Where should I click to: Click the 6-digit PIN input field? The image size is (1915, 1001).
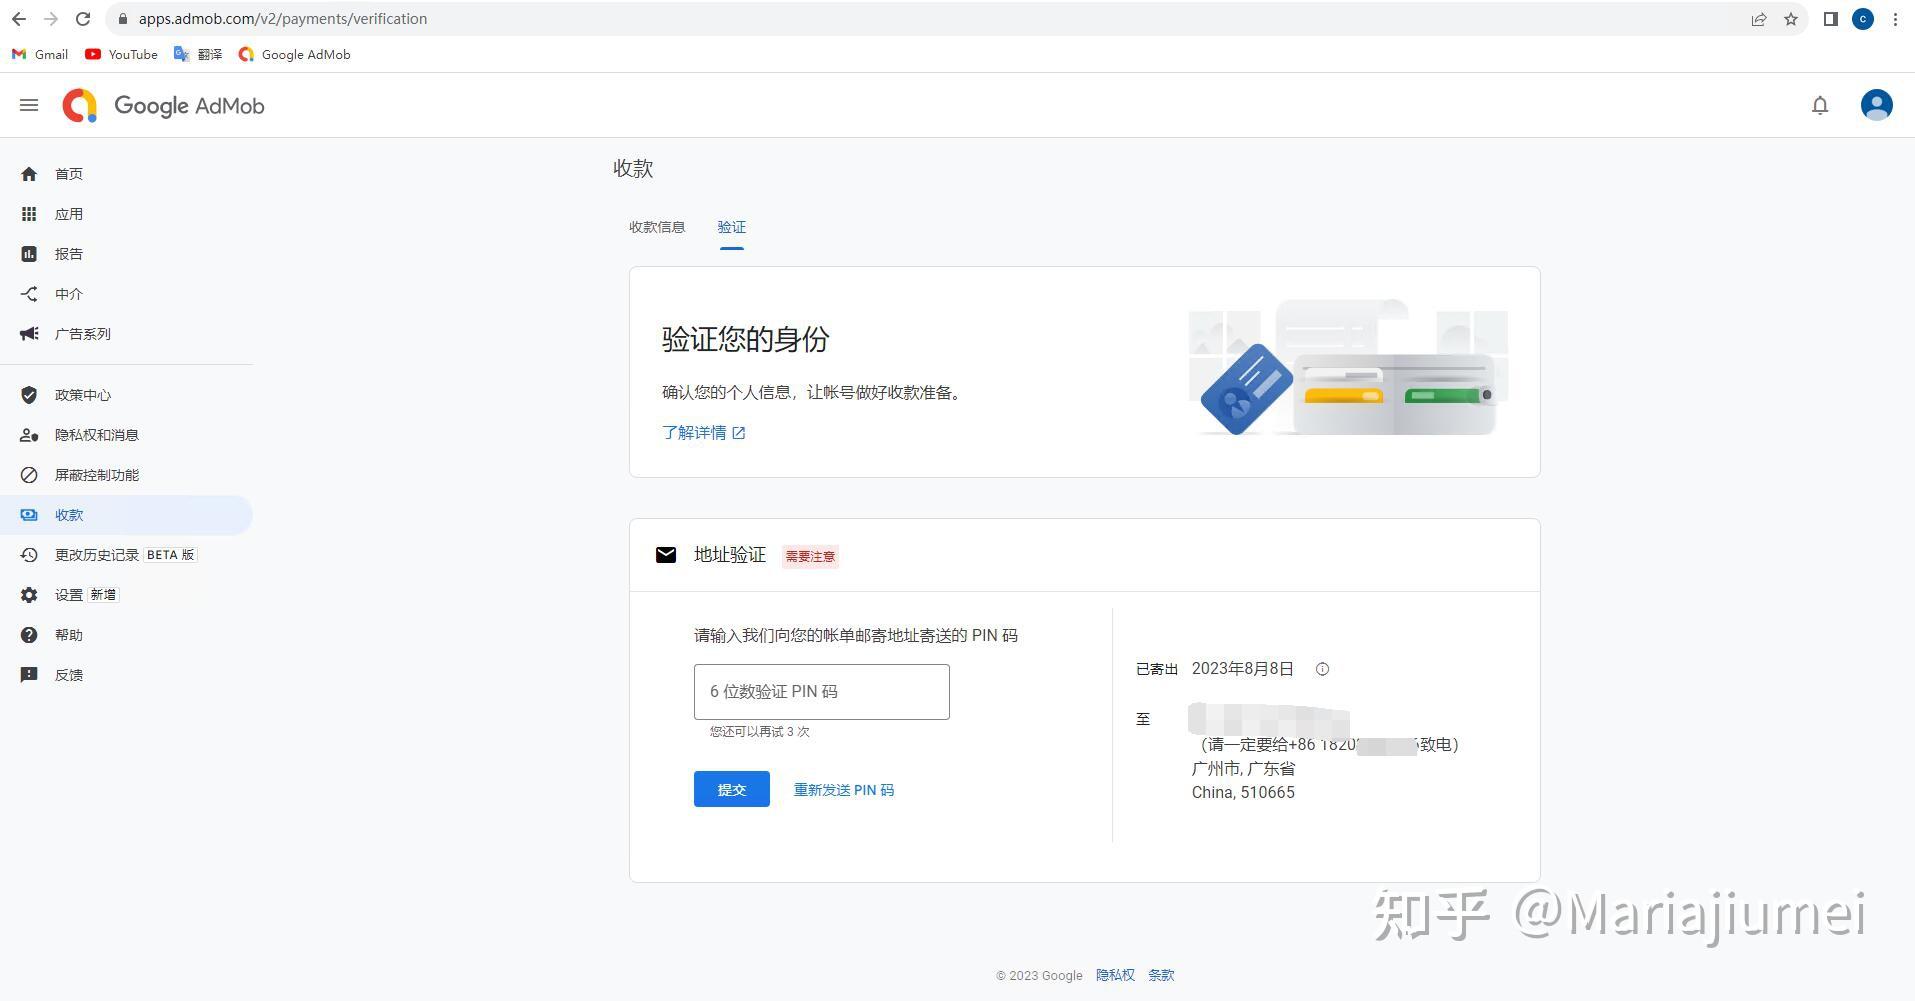click(x=821, y=691)
